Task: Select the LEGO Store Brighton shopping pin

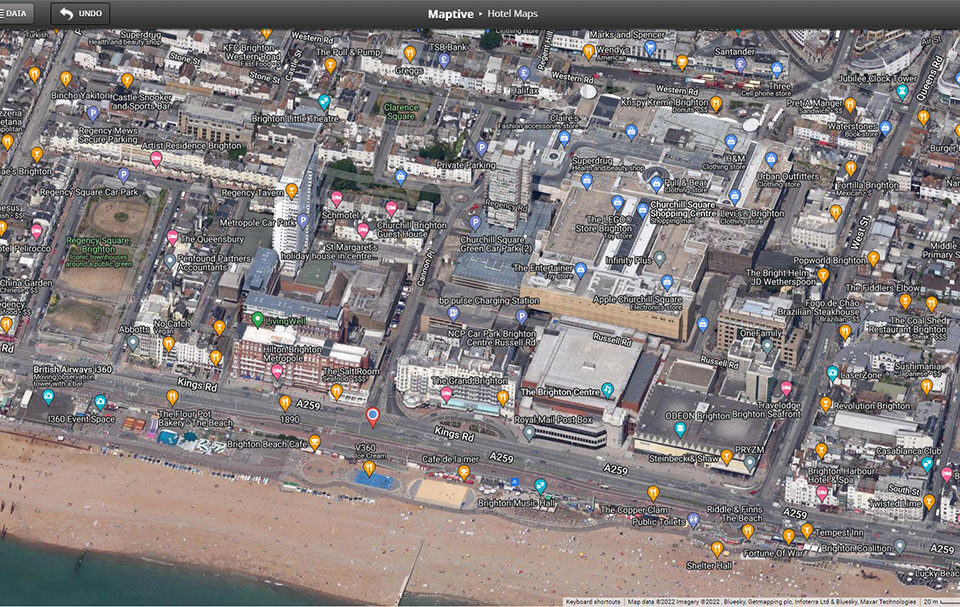Action: pos(618,202)
